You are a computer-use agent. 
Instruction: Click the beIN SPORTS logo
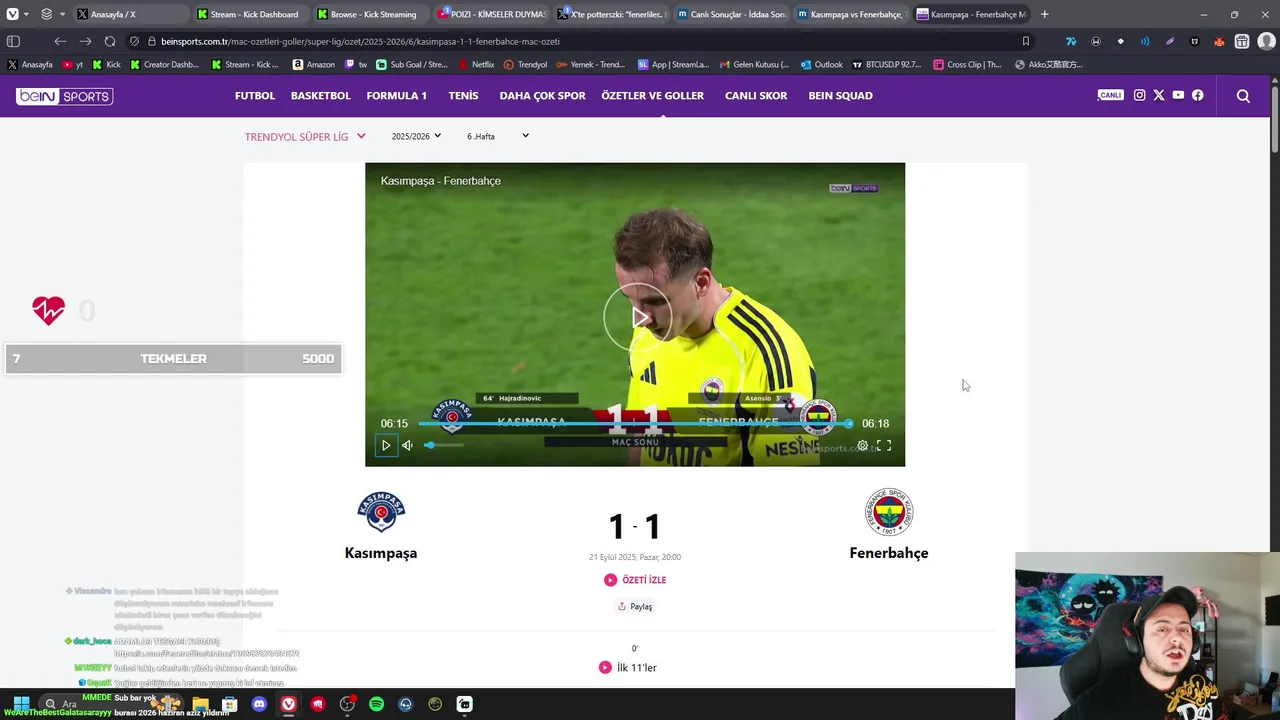click(64, 96)
